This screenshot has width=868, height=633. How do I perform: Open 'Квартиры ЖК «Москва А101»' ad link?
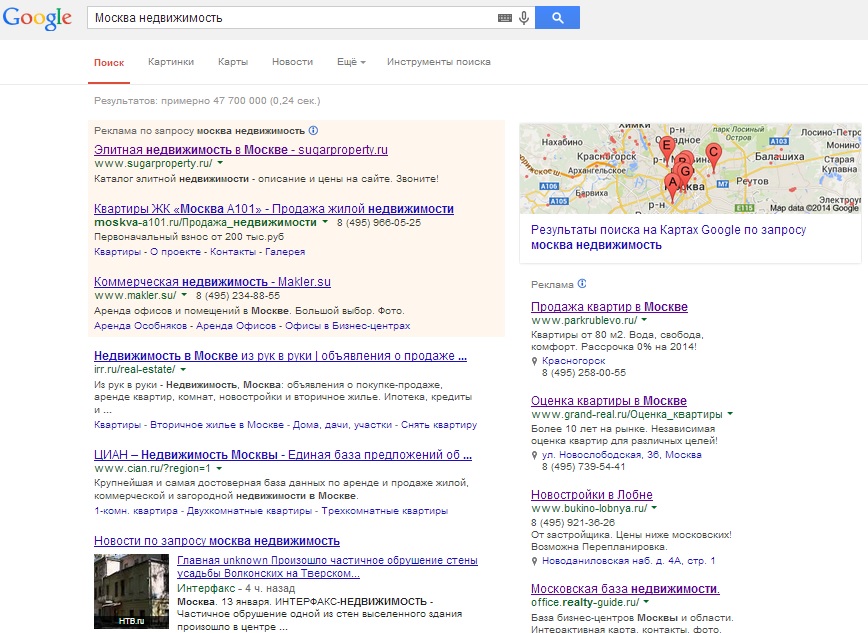tap(273, 209)
